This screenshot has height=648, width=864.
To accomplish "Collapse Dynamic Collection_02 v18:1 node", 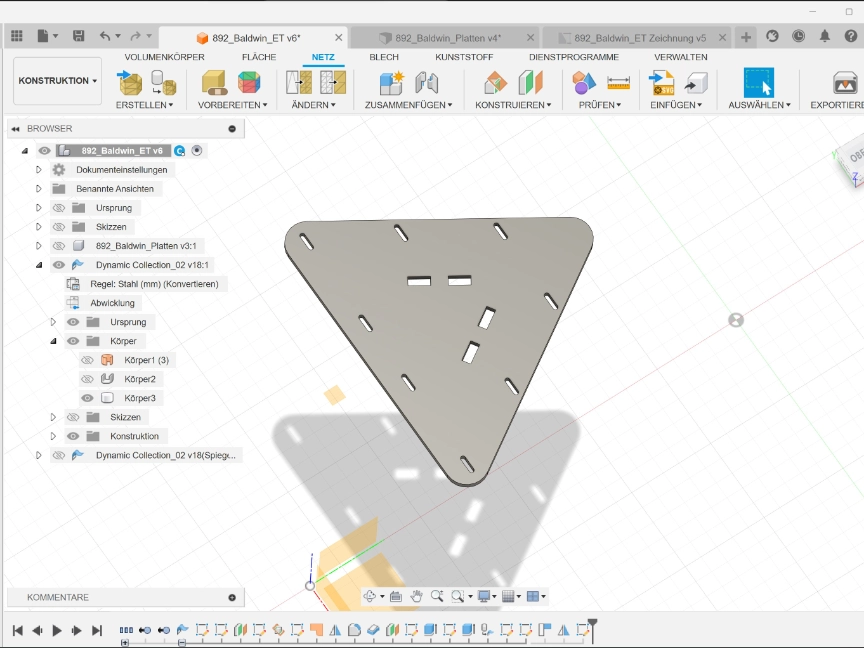I will point(39,265).
